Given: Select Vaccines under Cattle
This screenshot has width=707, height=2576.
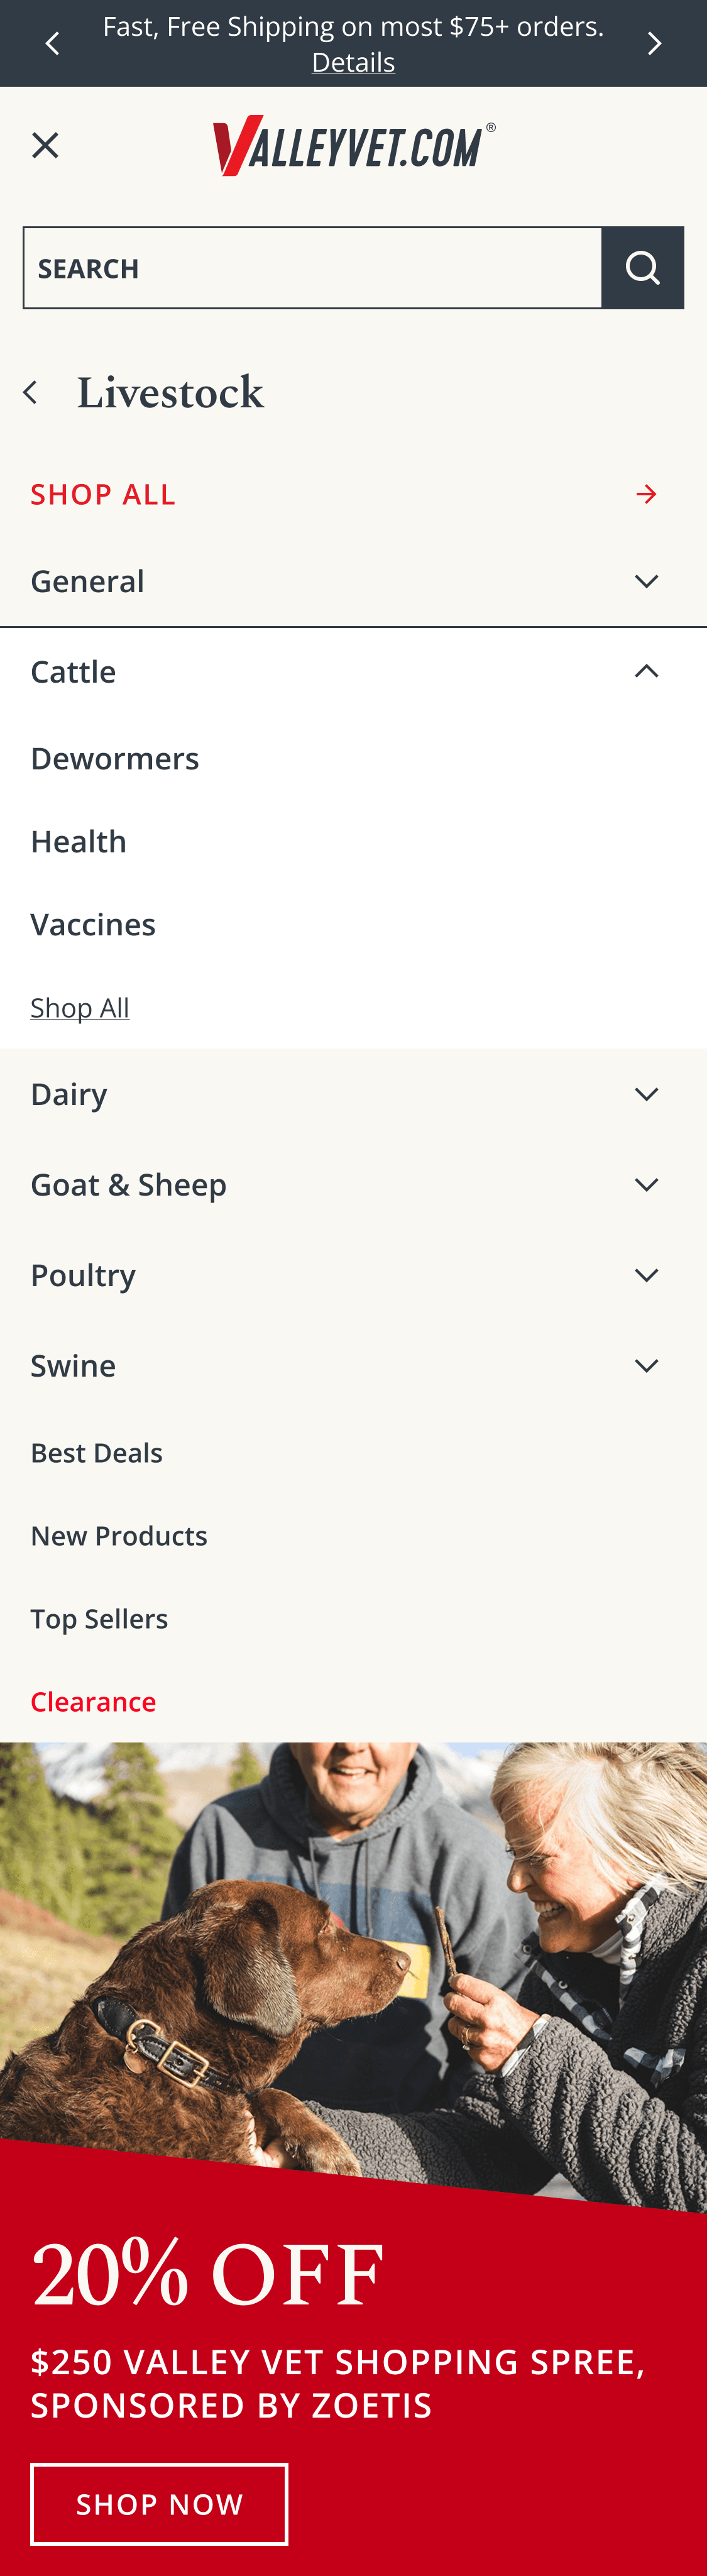Looking at the screenshot, I should click(93, 925).
